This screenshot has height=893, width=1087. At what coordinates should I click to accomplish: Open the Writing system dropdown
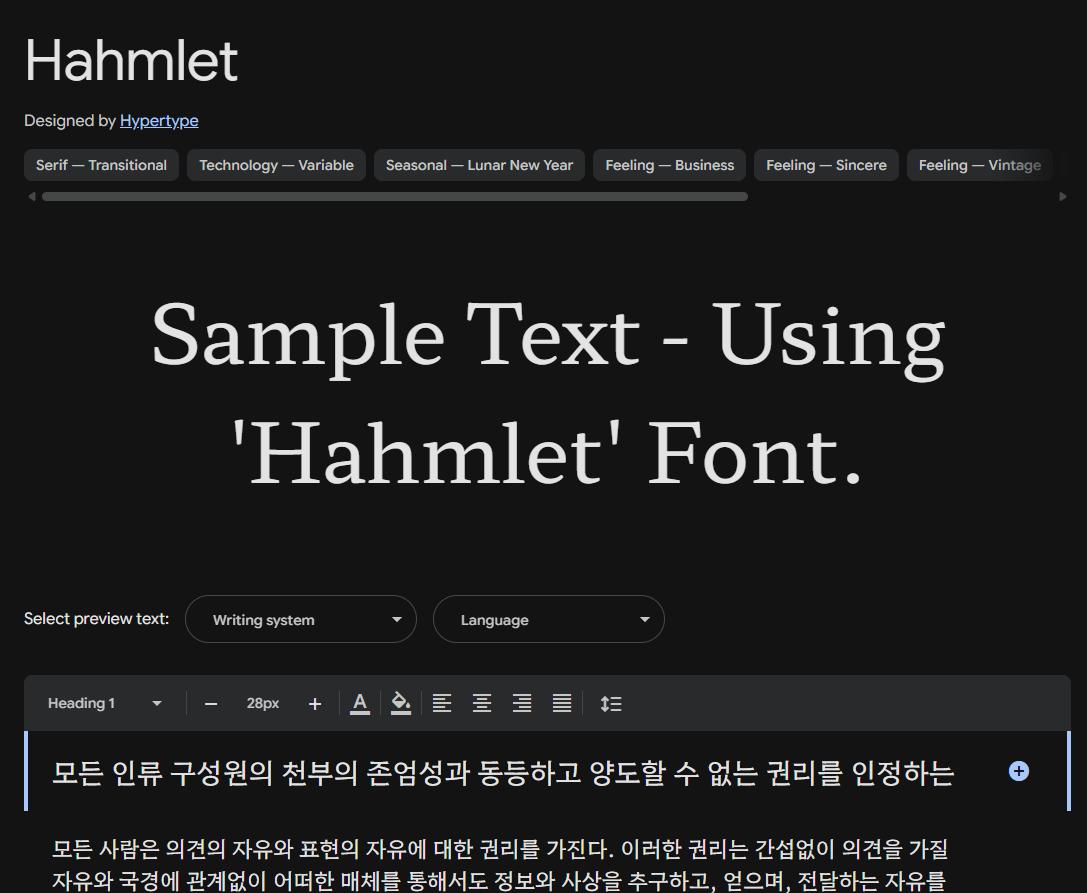(x=301, y=619)
